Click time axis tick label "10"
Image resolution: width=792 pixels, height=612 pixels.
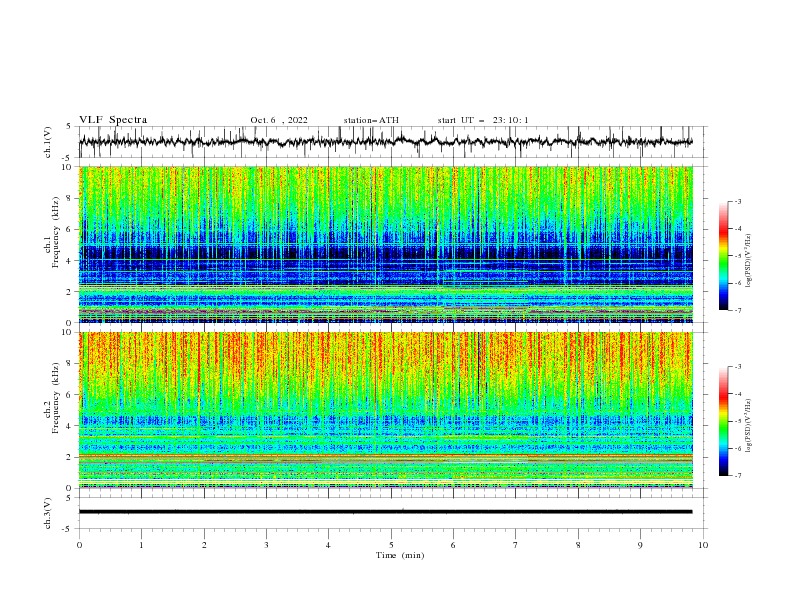[703, 545]
